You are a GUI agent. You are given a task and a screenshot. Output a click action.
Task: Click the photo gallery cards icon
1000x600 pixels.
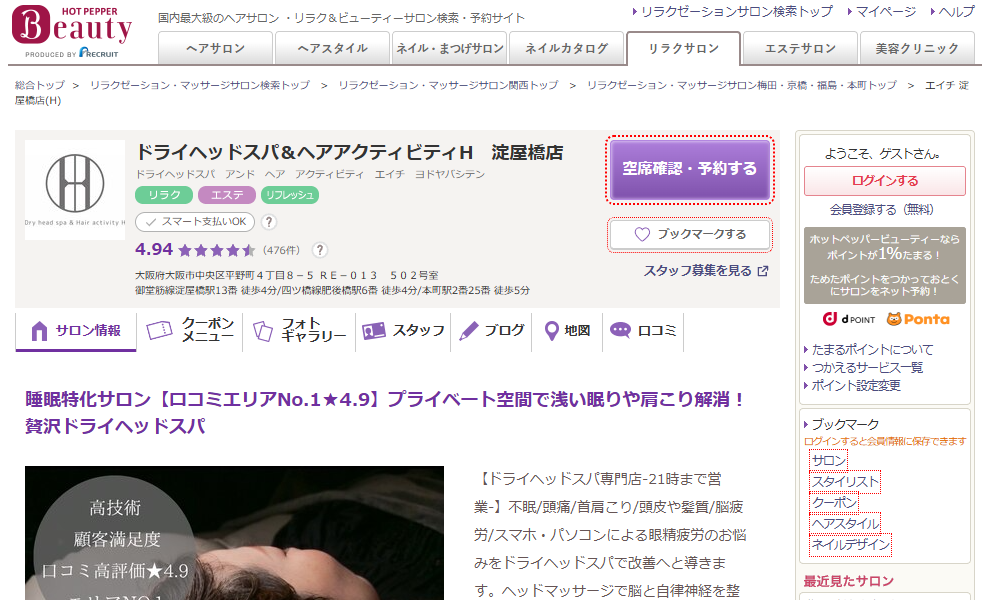[x=263, y=330]
